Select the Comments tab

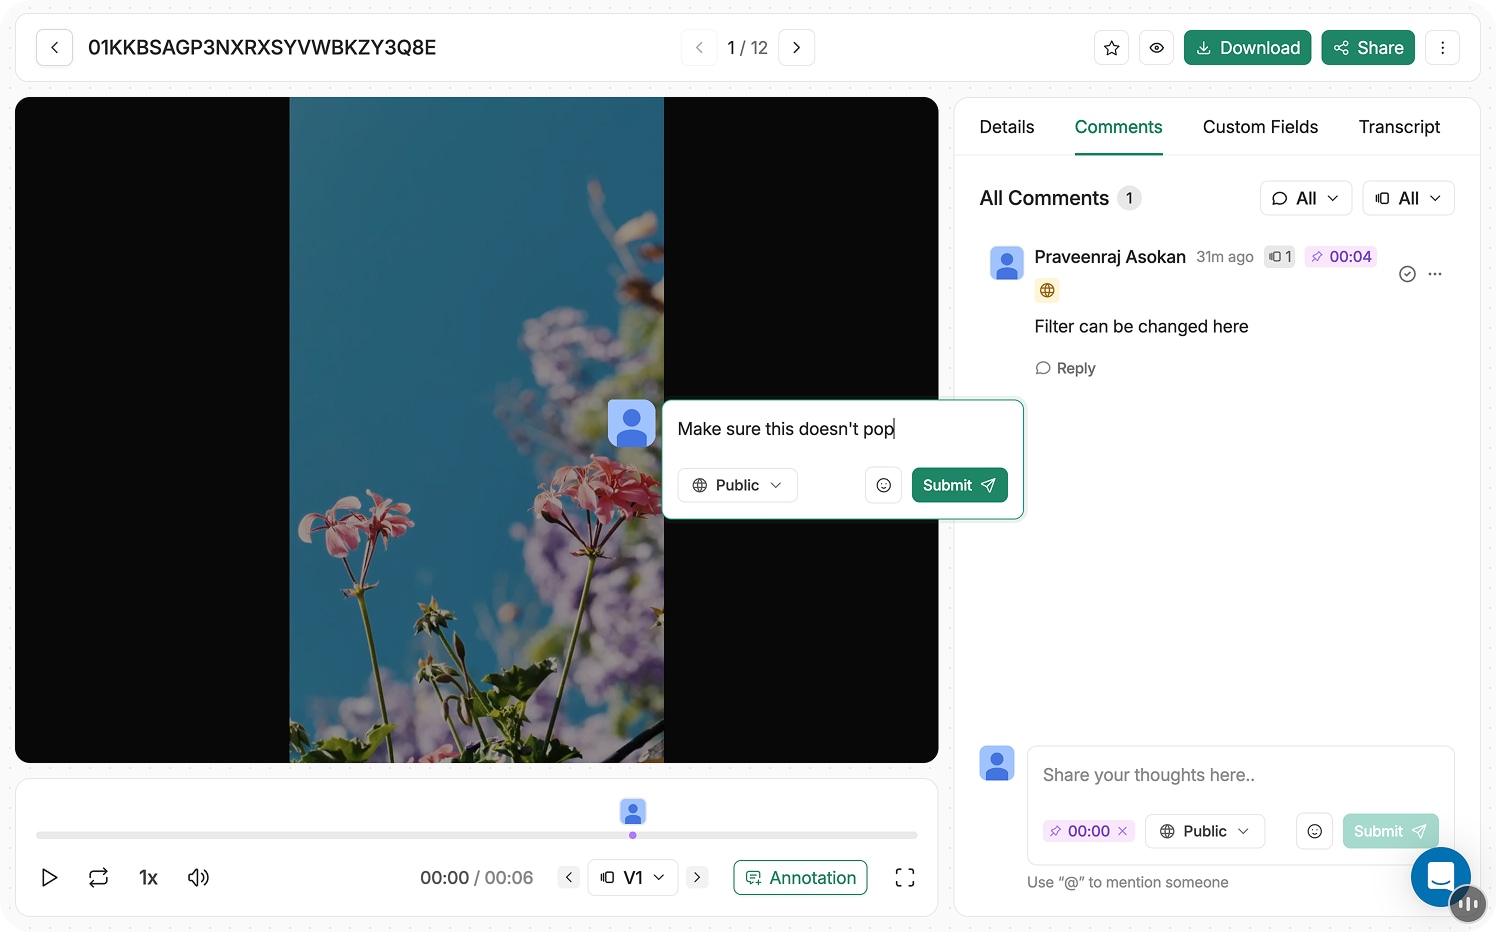1118,127
